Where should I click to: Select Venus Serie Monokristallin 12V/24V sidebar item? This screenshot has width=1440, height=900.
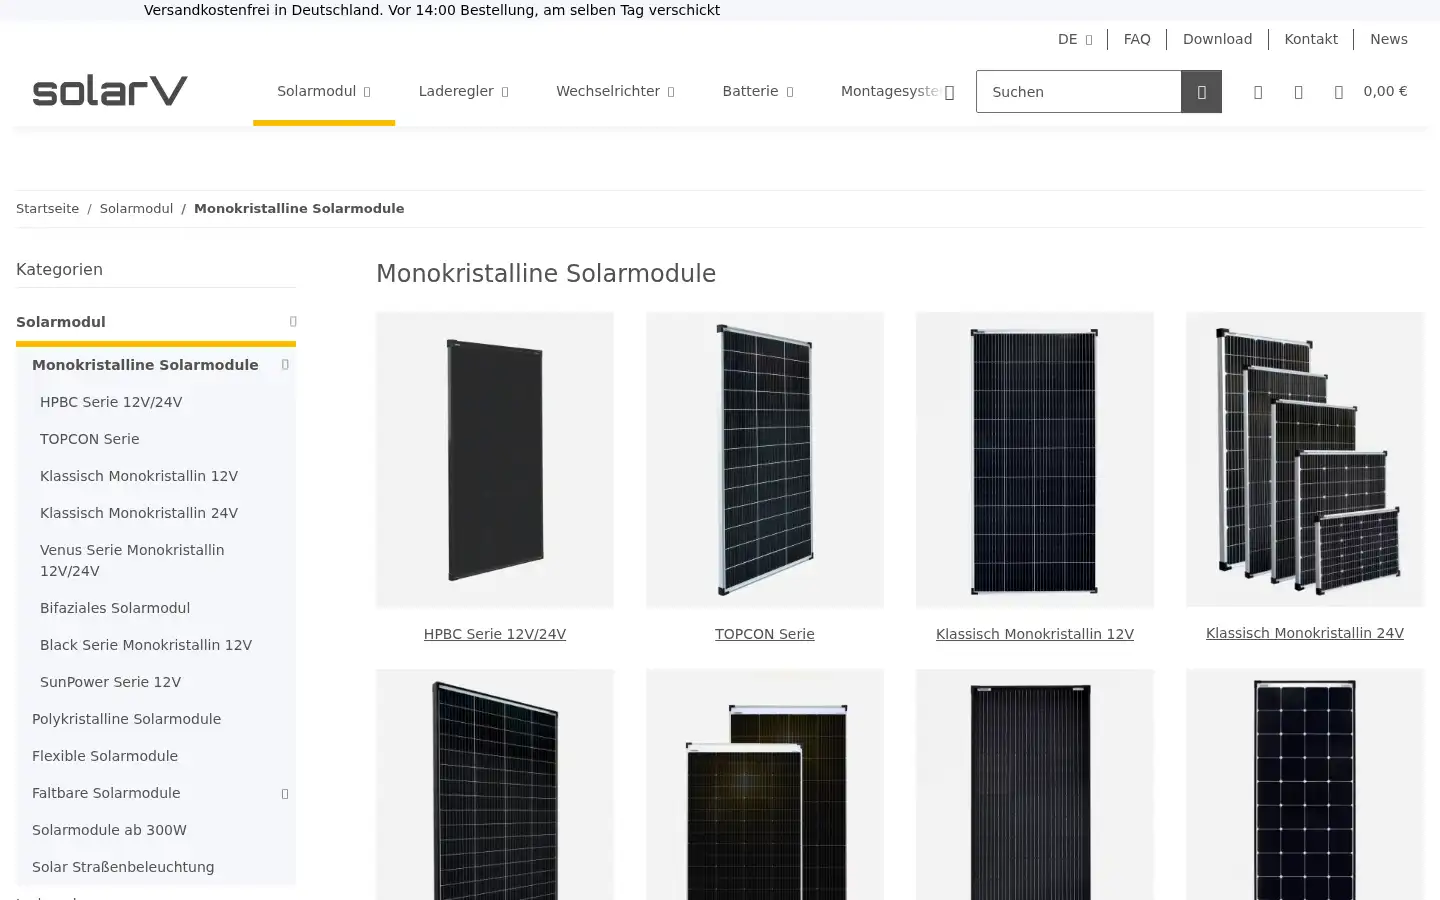pyautogui.click(x=132, y=560)
